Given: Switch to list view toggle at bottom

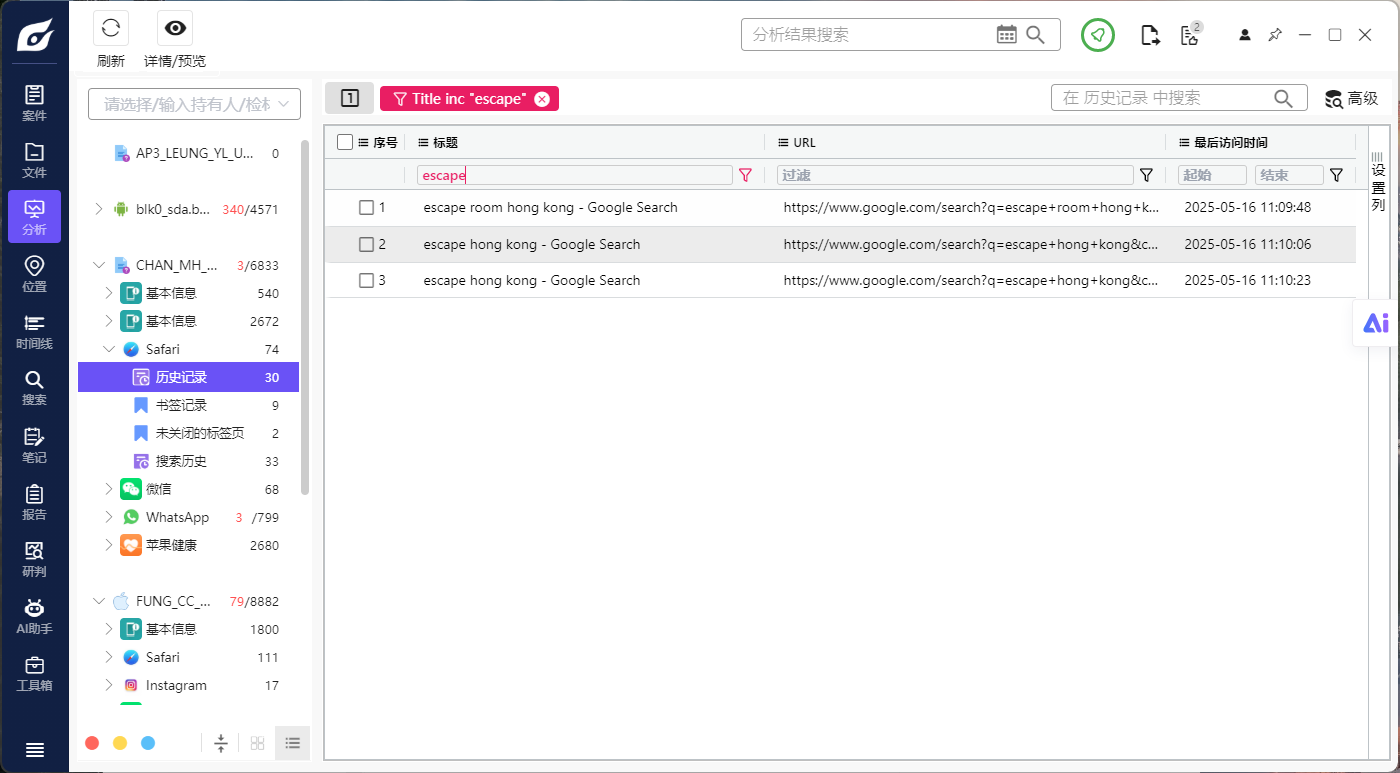Looking at the screenshot, I should (293, 743).
